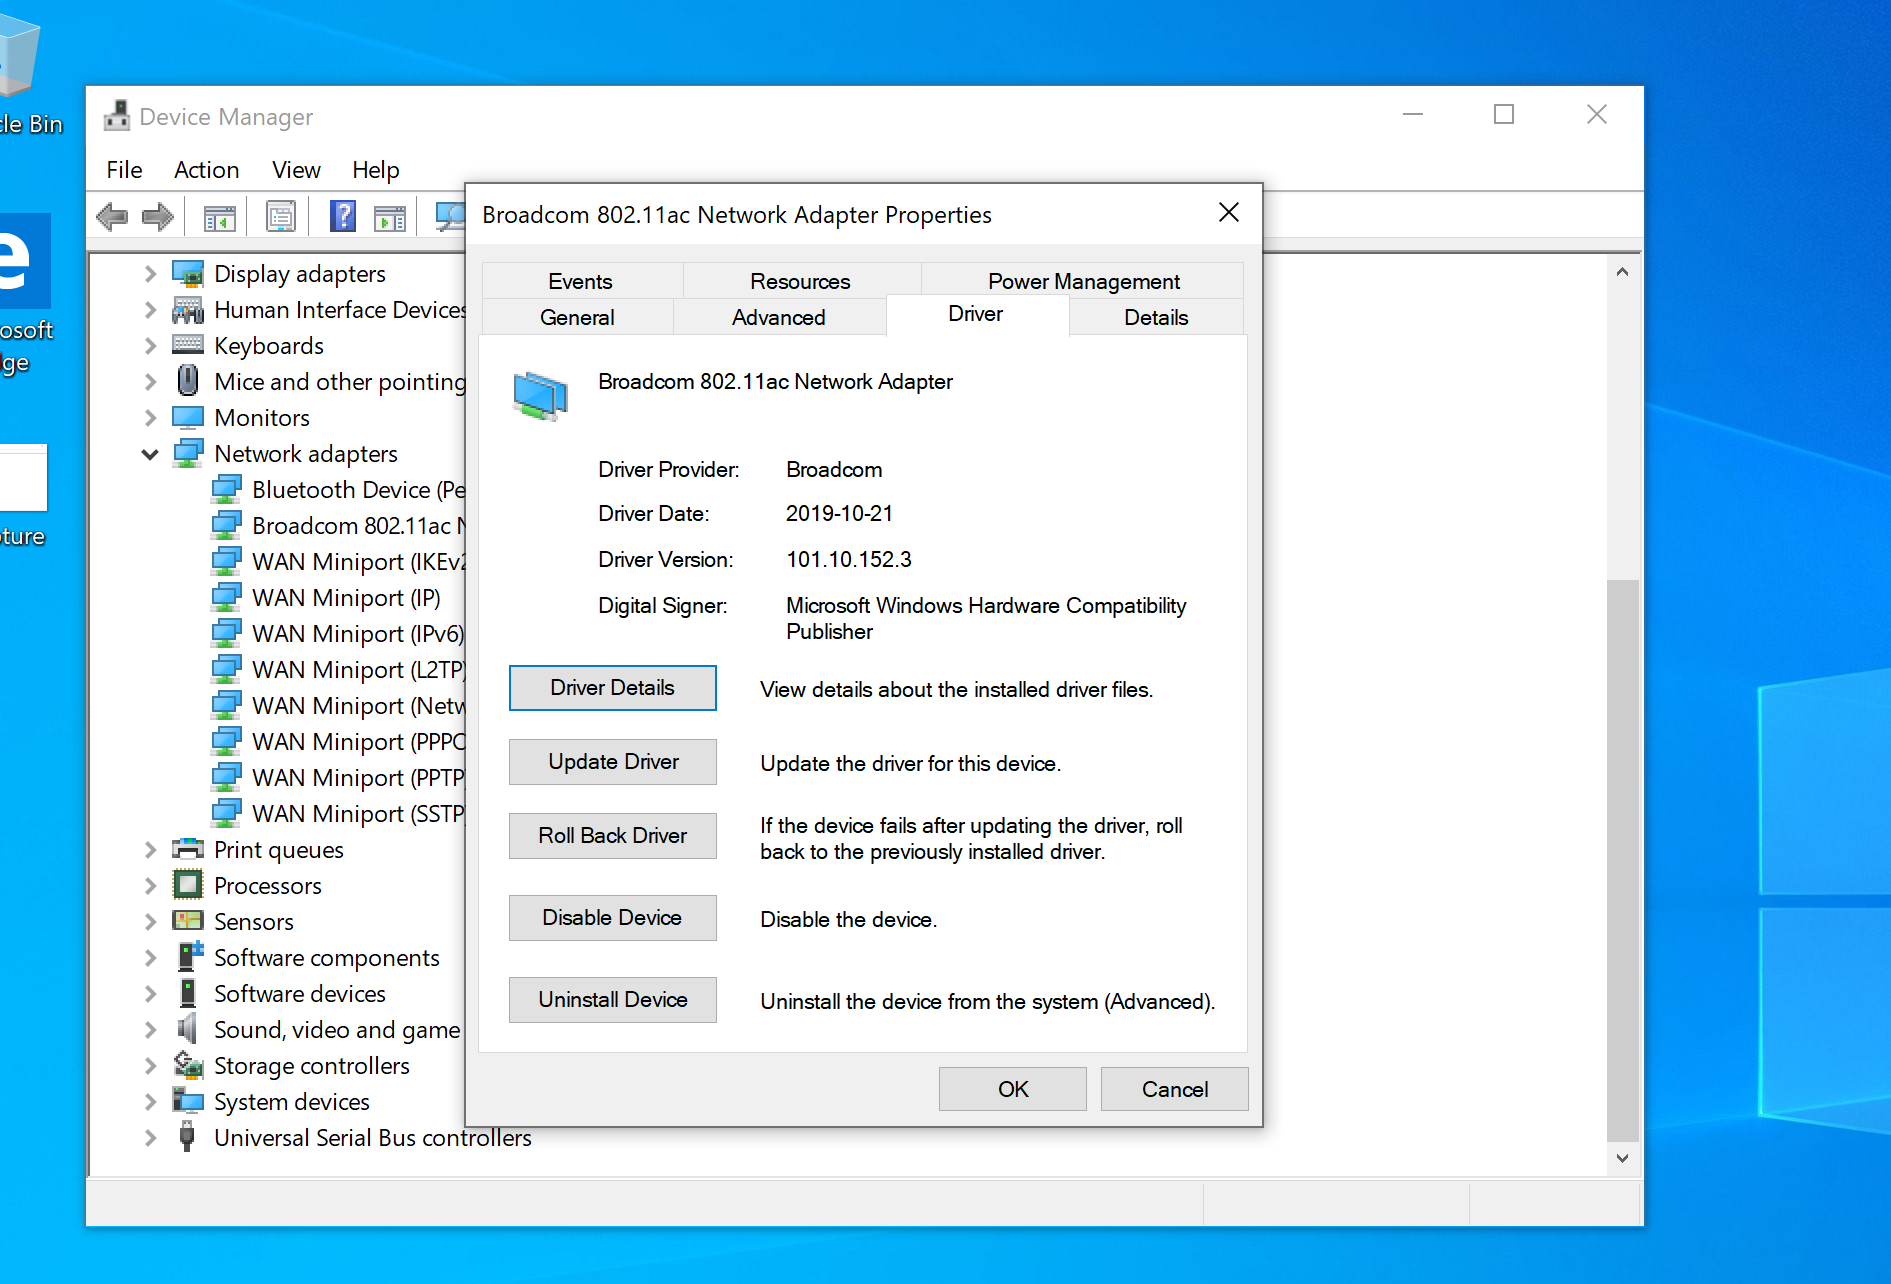Click the Properties toolbar icon
Image resolution: width=1891 pixels, height=1284 pixels.
pyautogui.click(x=281, y=216)
